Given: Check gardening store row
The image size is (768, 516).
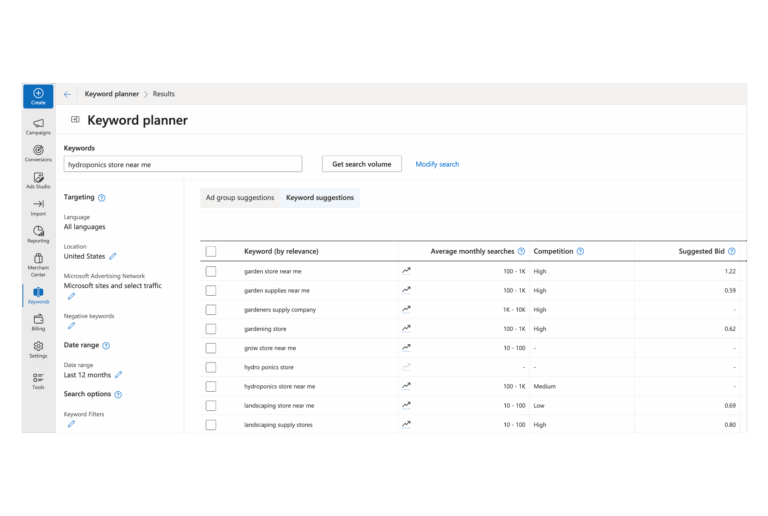Looking at the screenshot, I should coord(211,328).
